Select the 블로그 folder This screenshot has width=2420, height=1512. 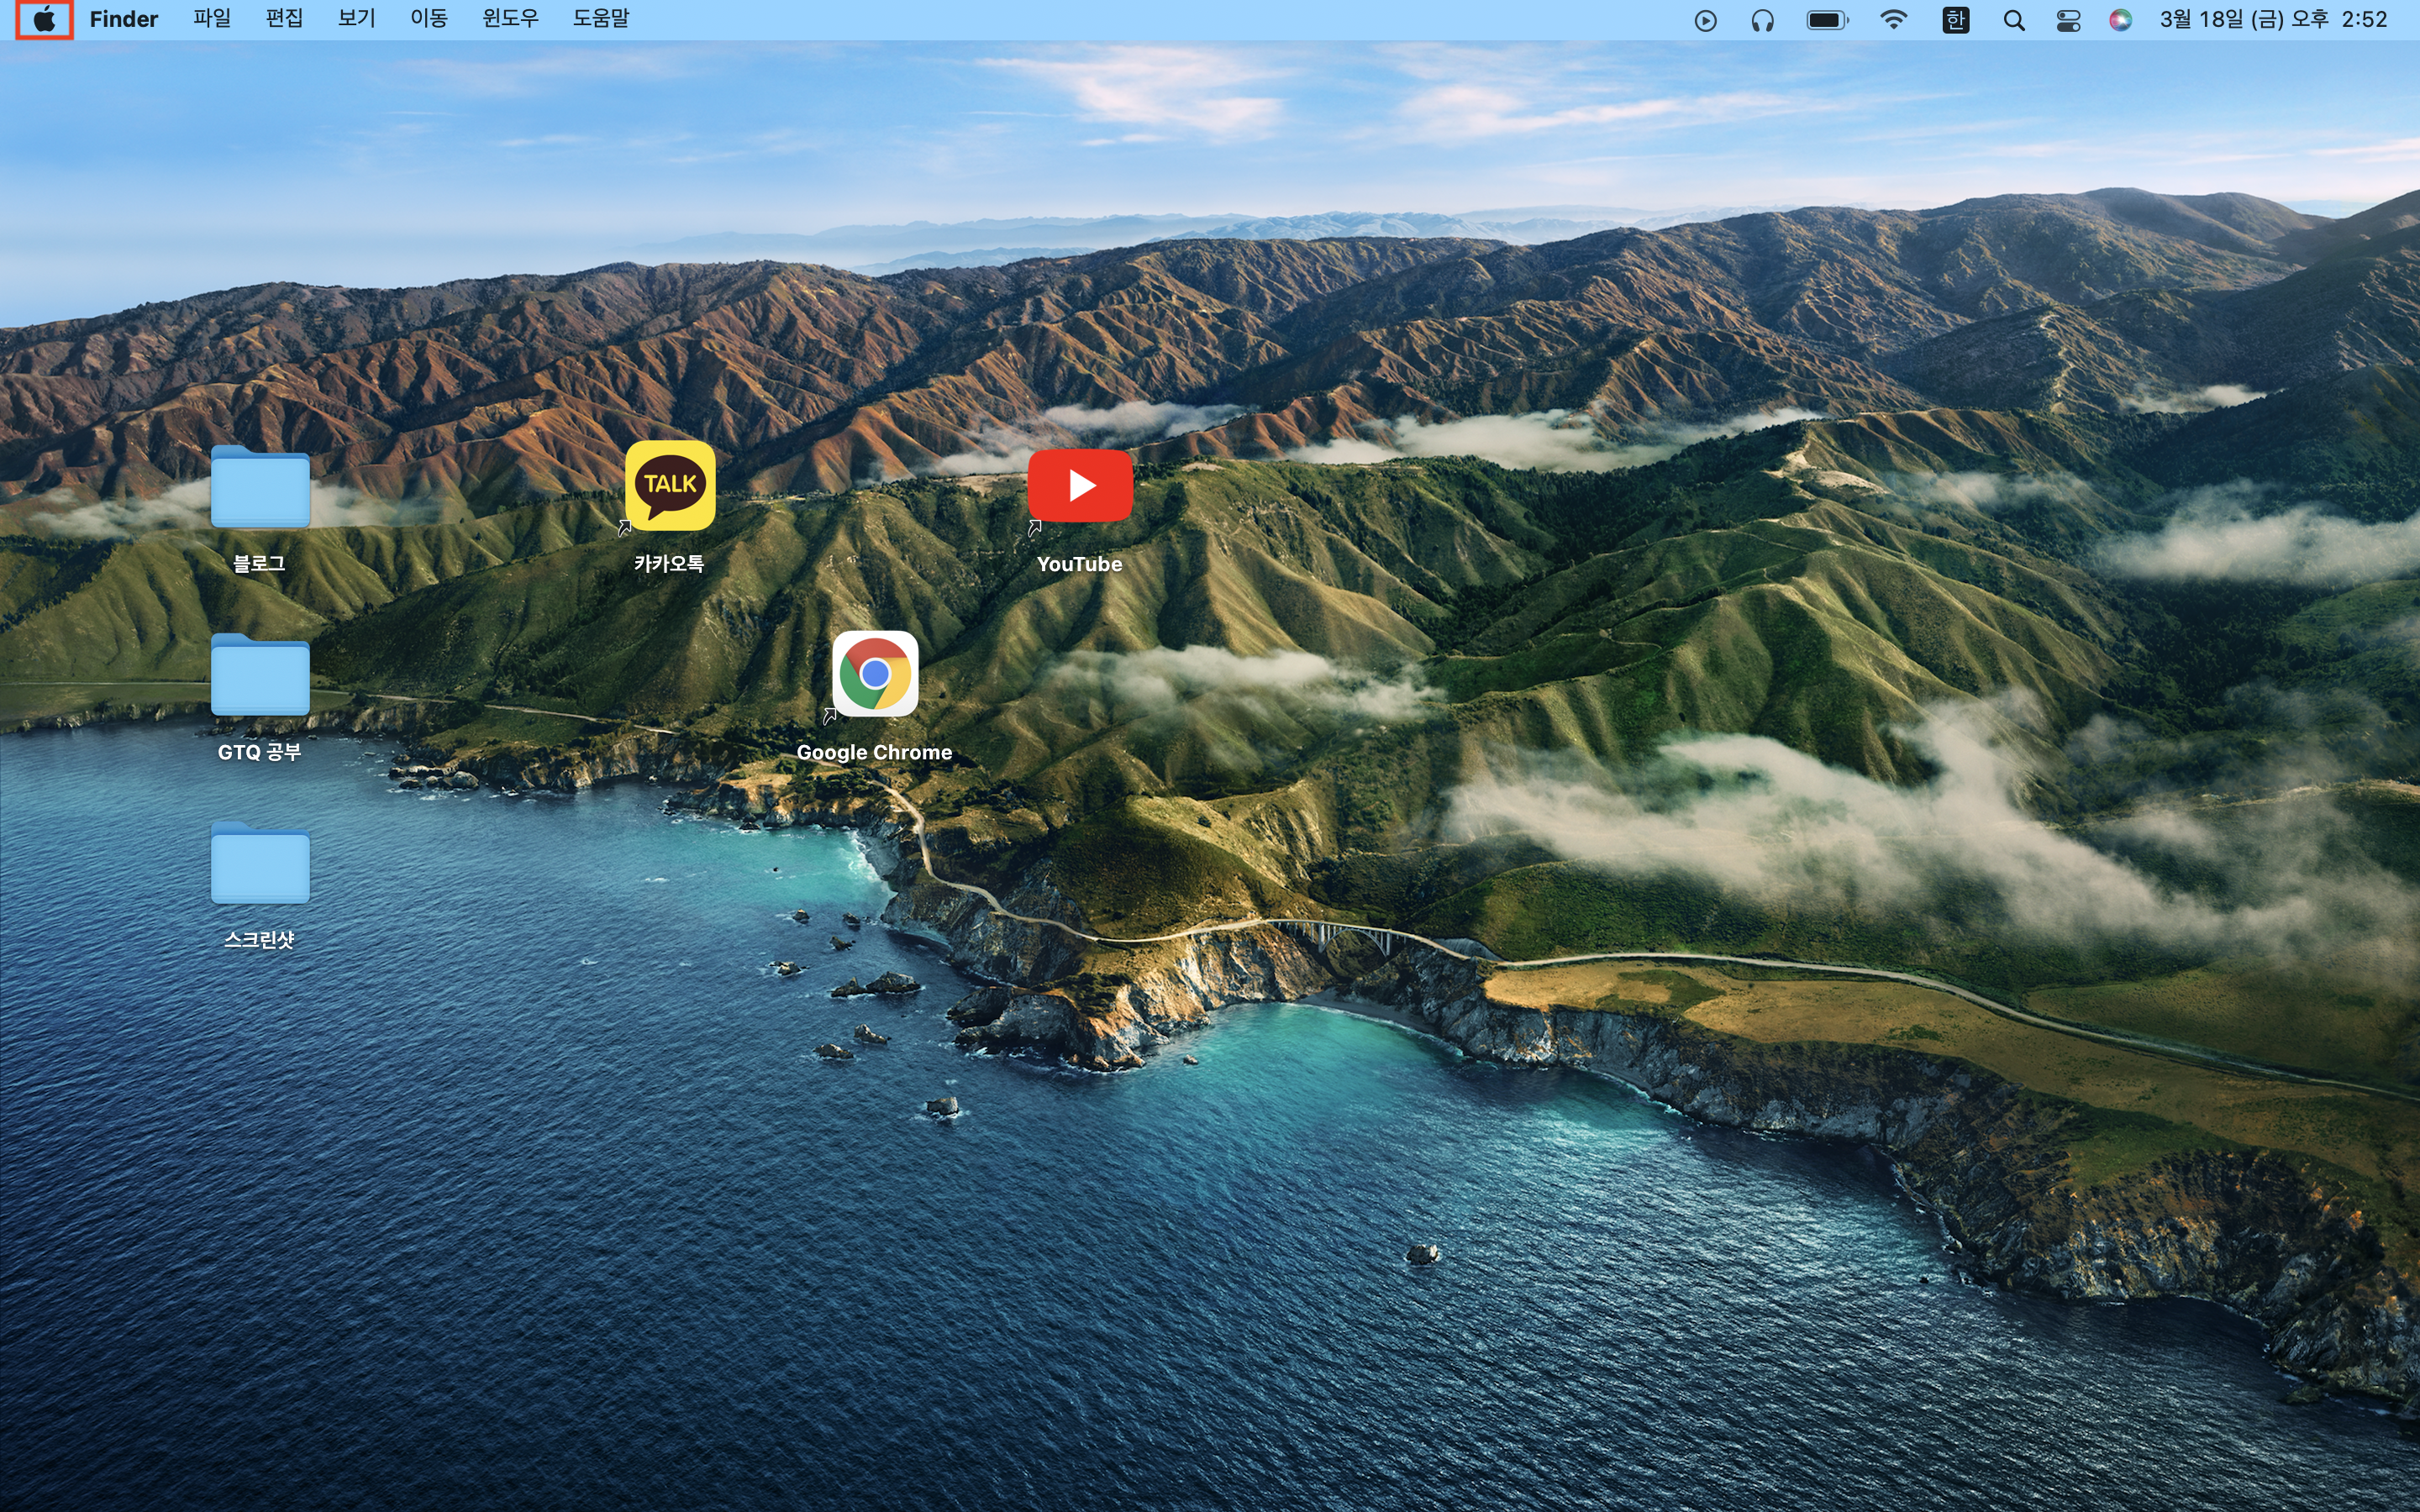click(x=260, y=488)
